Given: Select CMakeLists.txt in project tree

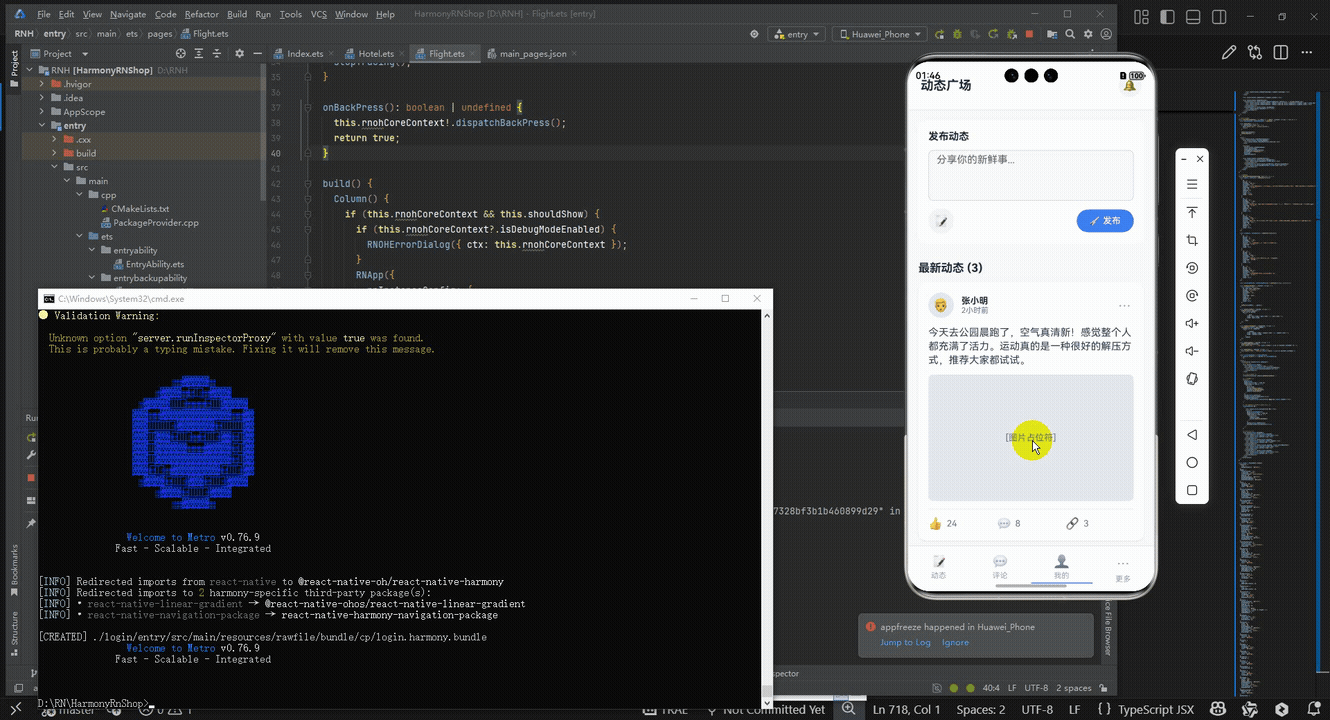Looking at the screenshot, I should (x=140, y=209).
